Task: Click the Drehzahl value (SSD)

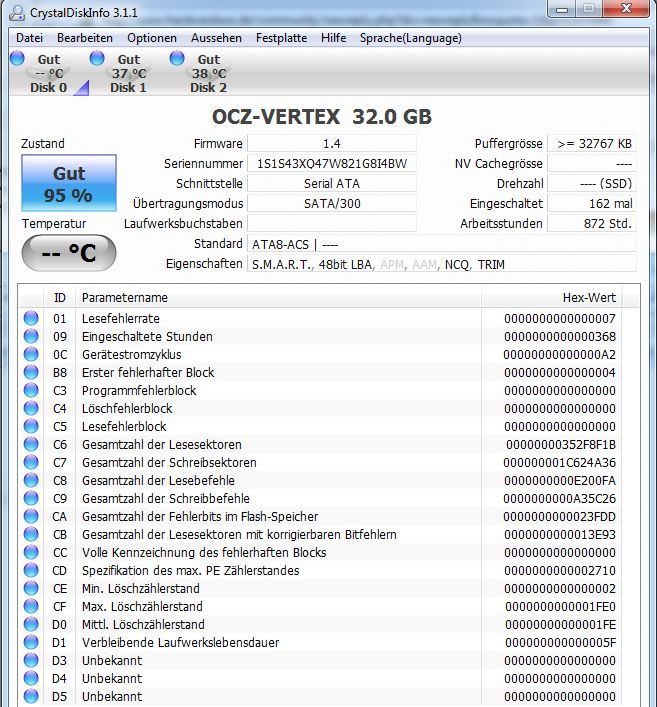Action: (x=592, y=184)
